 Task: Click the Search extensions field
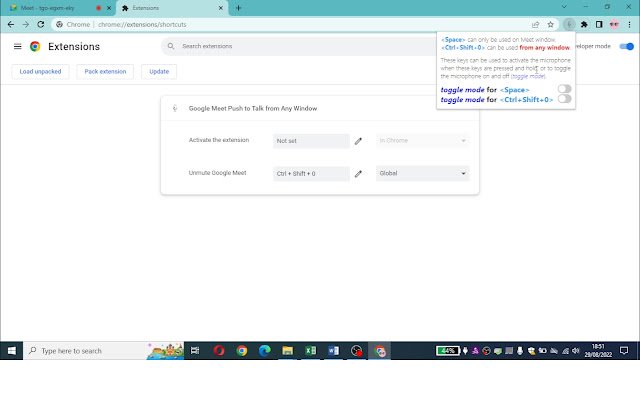point(300,46)
